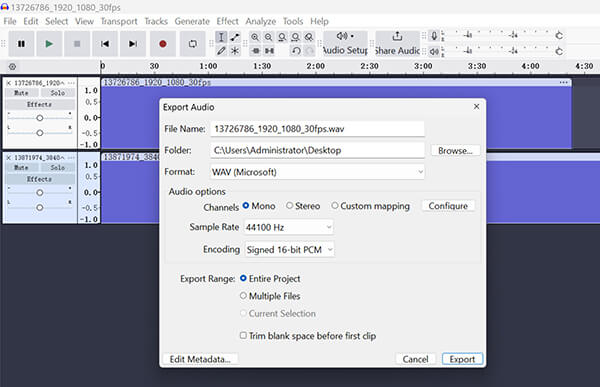Expand the Sample Rate 44100 Hz dropdown
Viewport: 600px width, 387px height.
(289, 227)
